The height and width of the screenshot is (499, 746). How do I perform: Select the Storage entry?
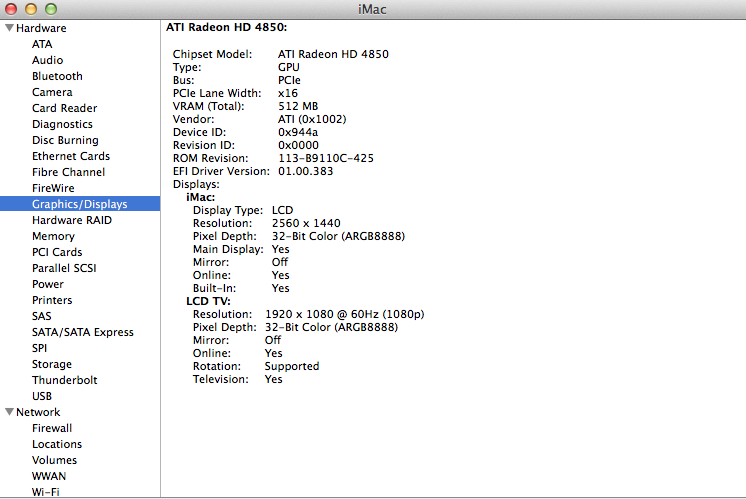click(52, 364)
